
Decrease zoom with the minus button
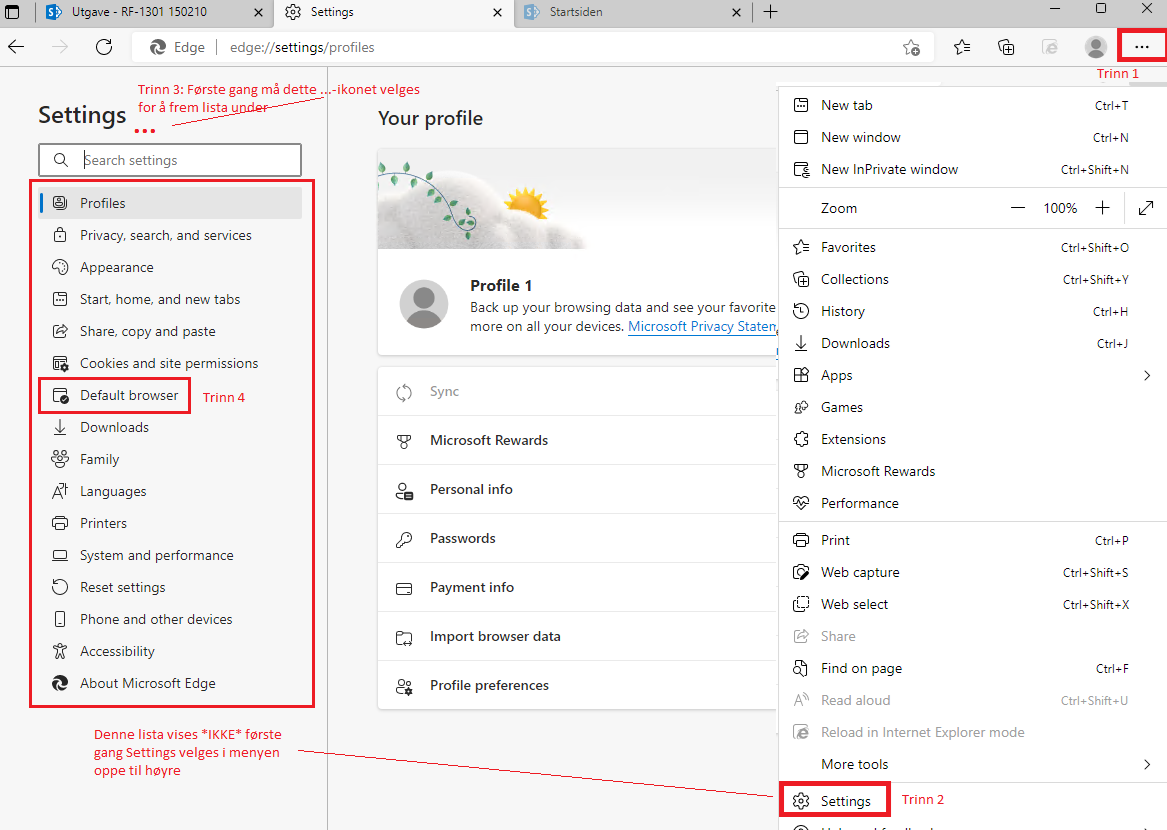click(1017, 208)
